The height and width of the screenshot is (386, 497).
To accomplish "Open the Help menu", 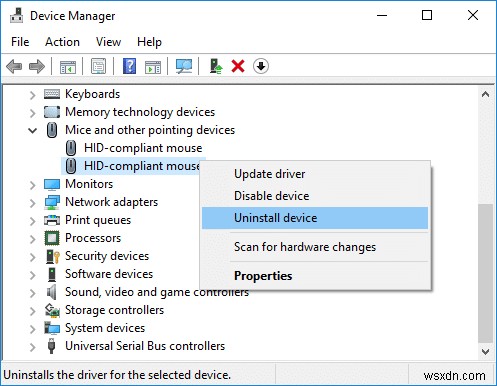I will point(149,42).
